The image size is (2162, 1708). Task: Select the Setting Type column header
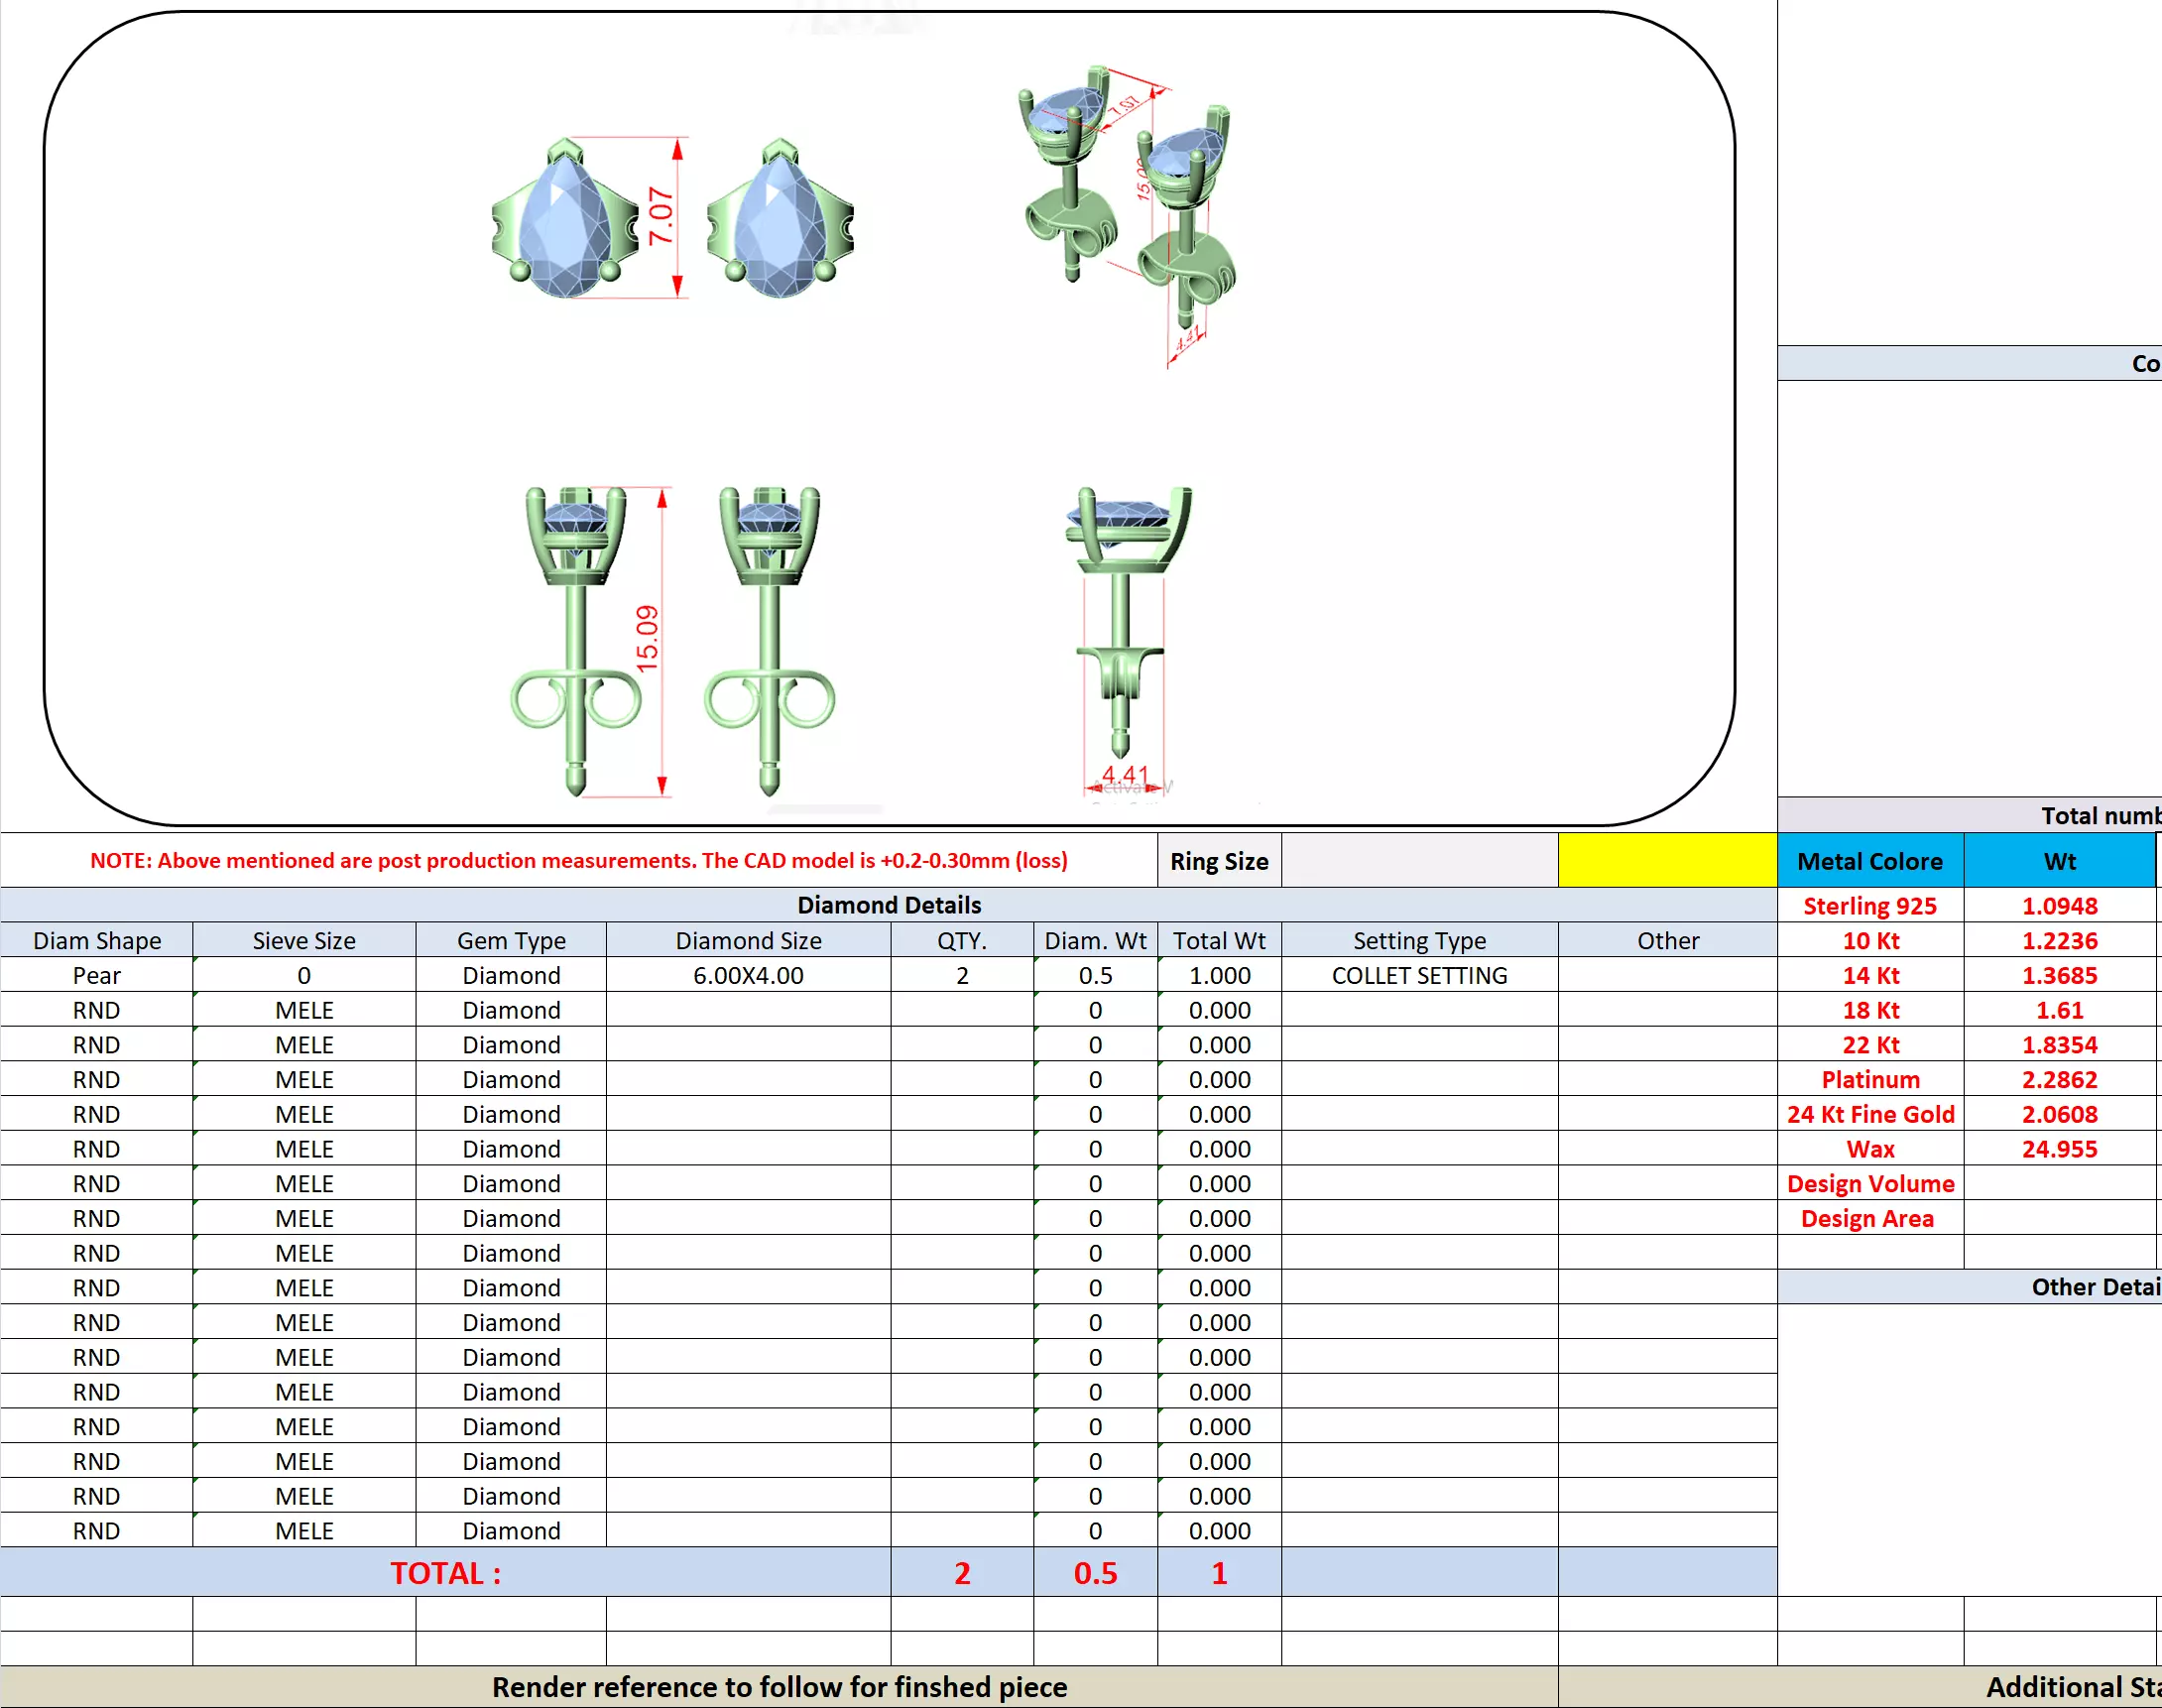[1419, 941]
